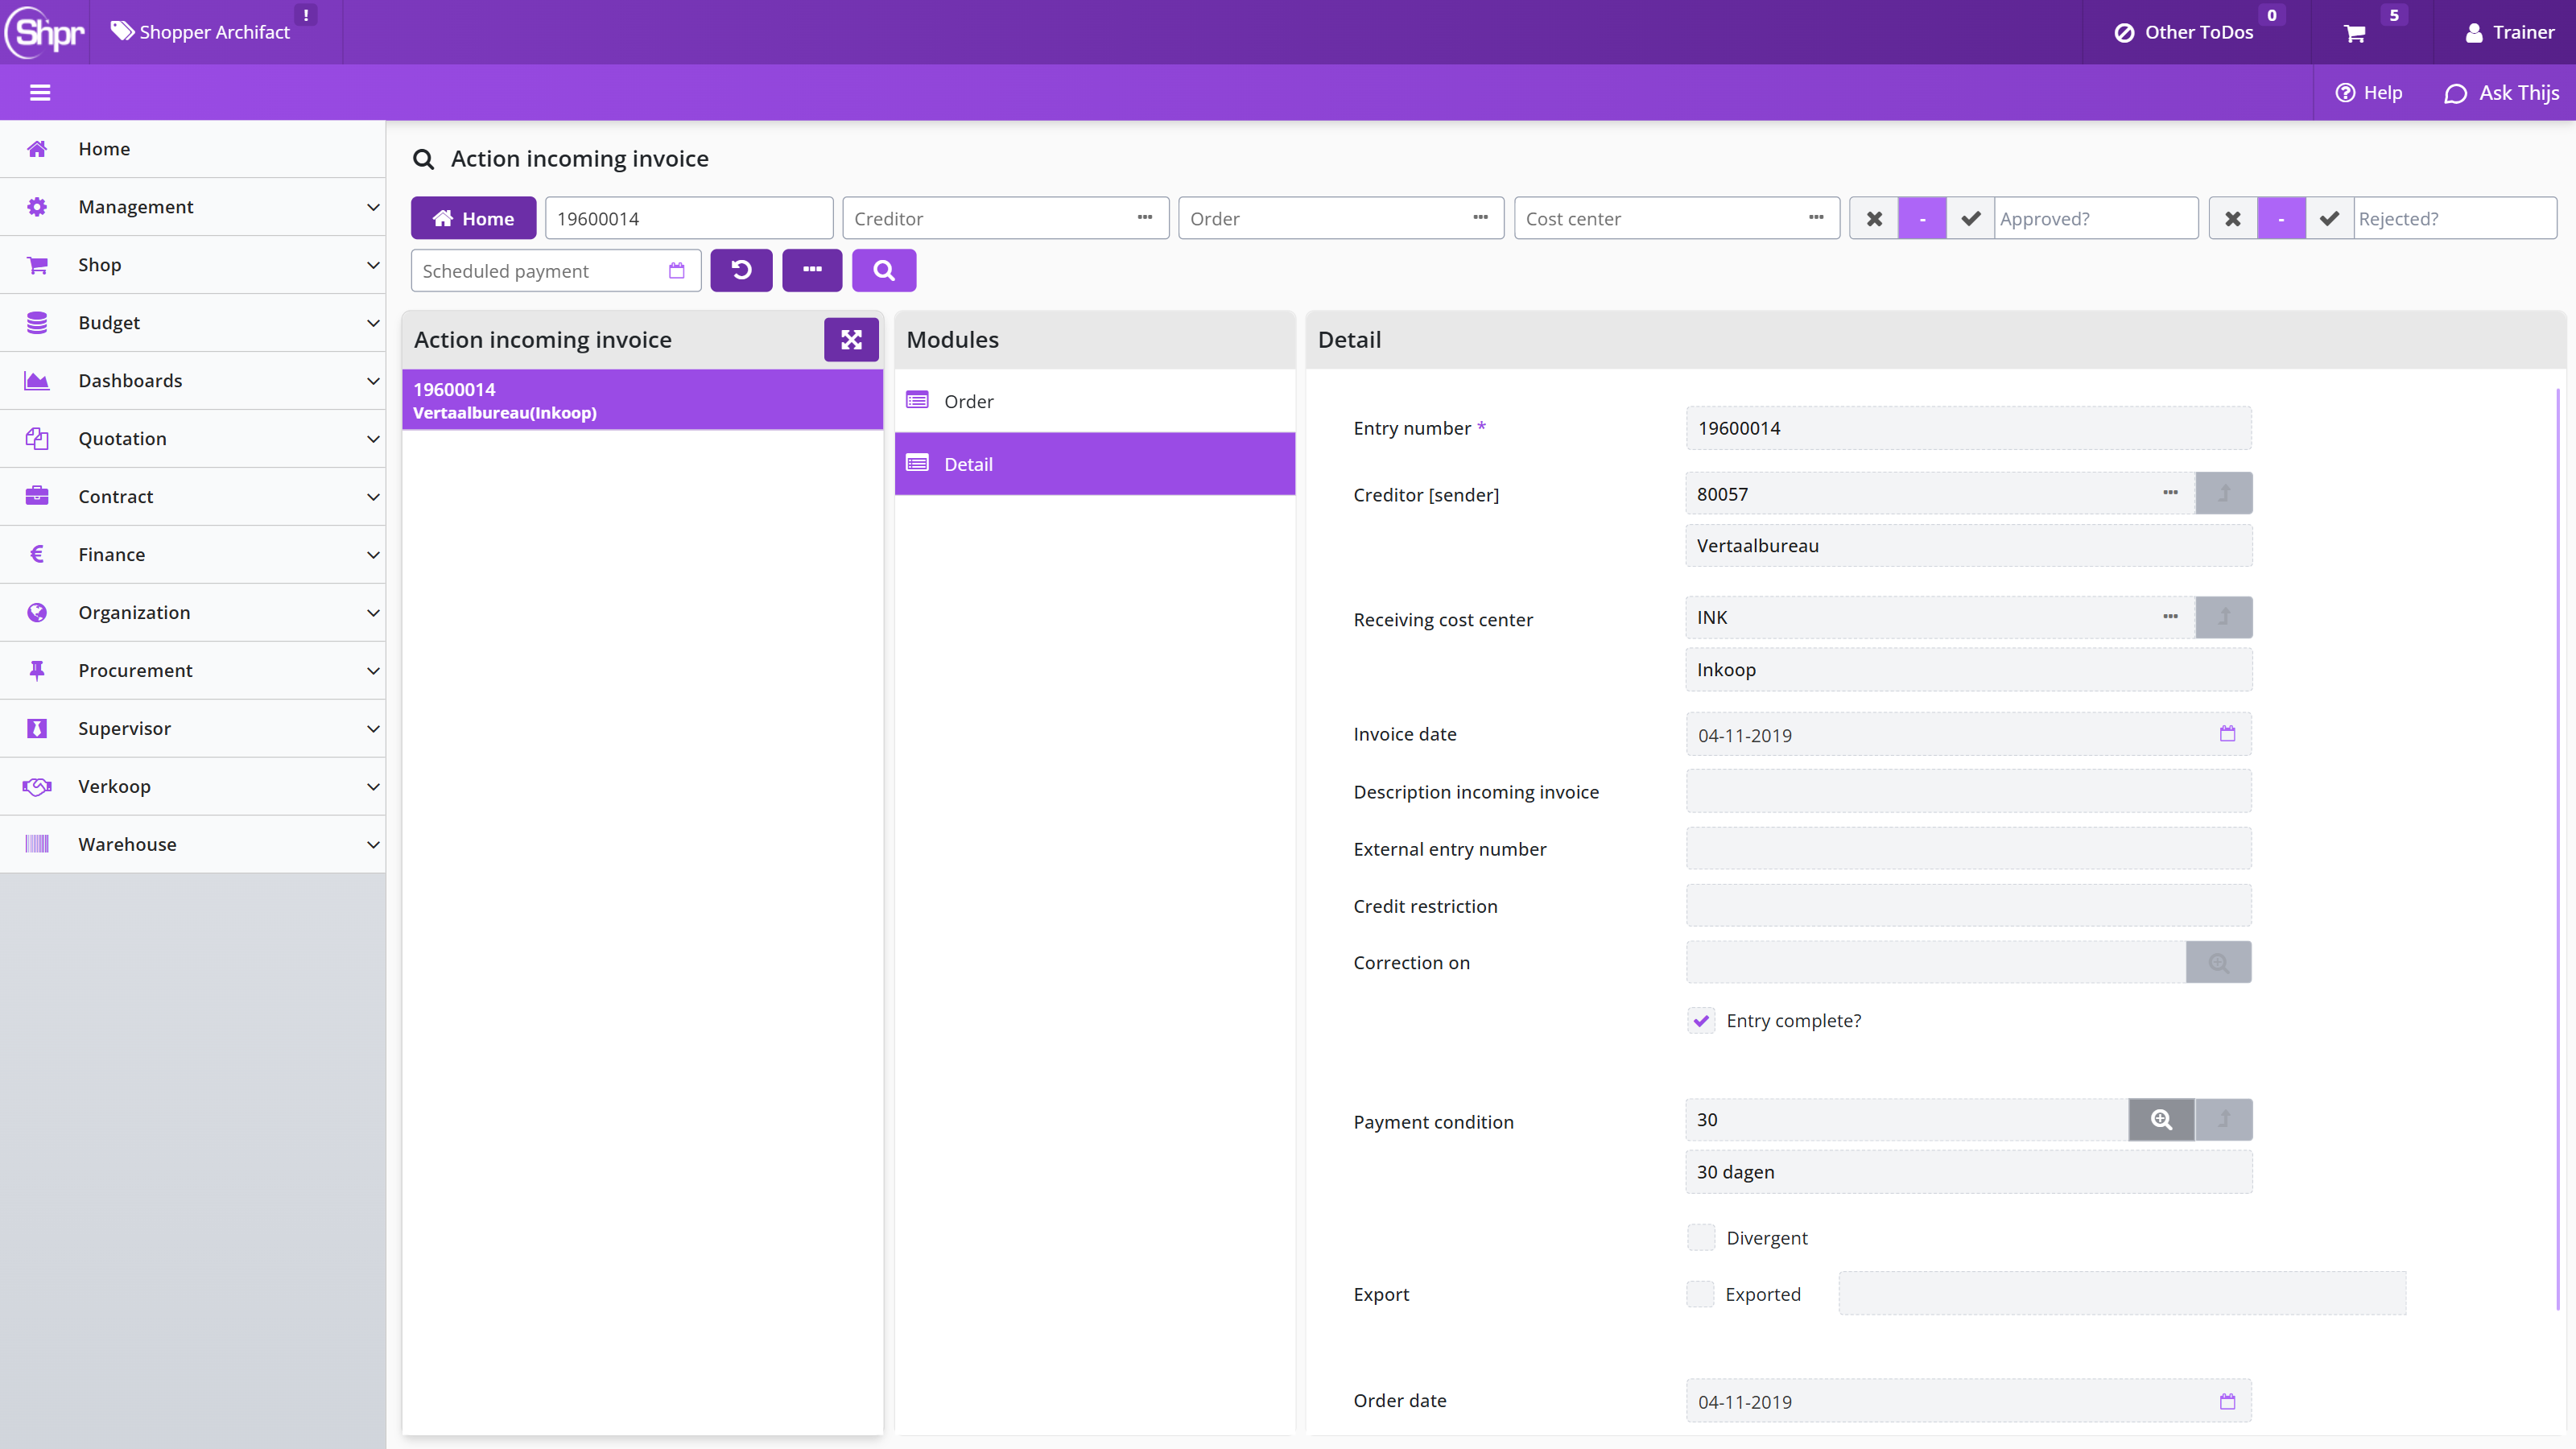Click the Shpr logo
This screenshot has width=2576, height=1449.
point(45,32)
